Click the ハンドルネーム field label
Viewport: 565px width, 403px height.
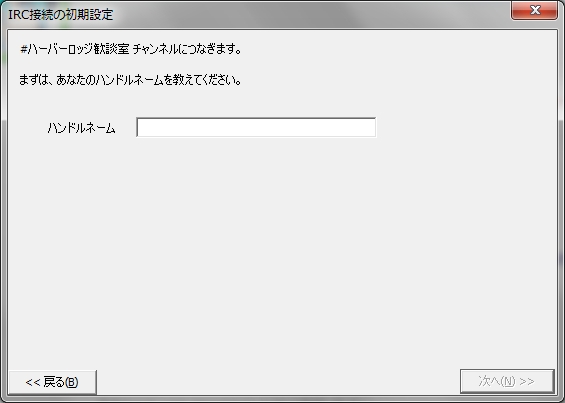pos(81,128)
